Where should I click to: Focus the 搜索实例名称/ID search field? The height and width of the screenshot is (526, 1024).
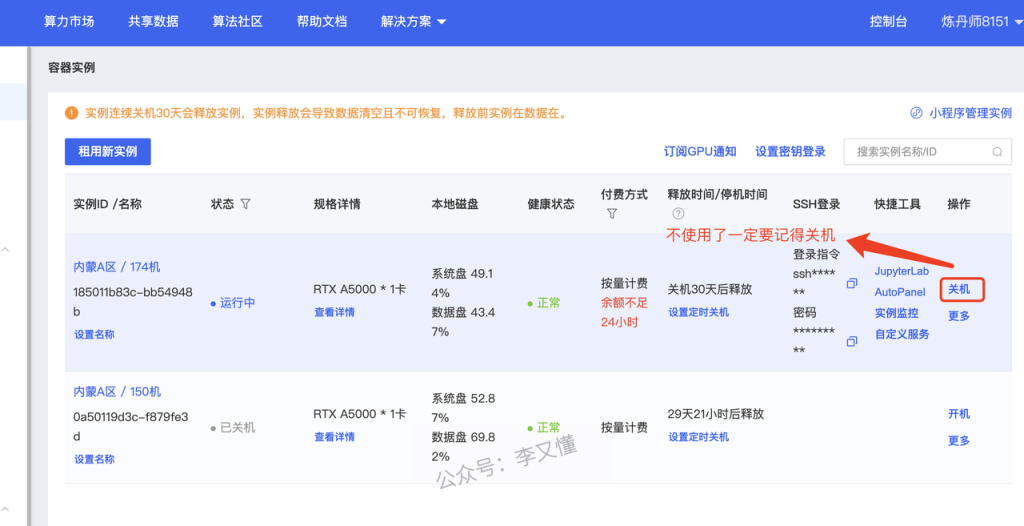(x=918, y=152)
